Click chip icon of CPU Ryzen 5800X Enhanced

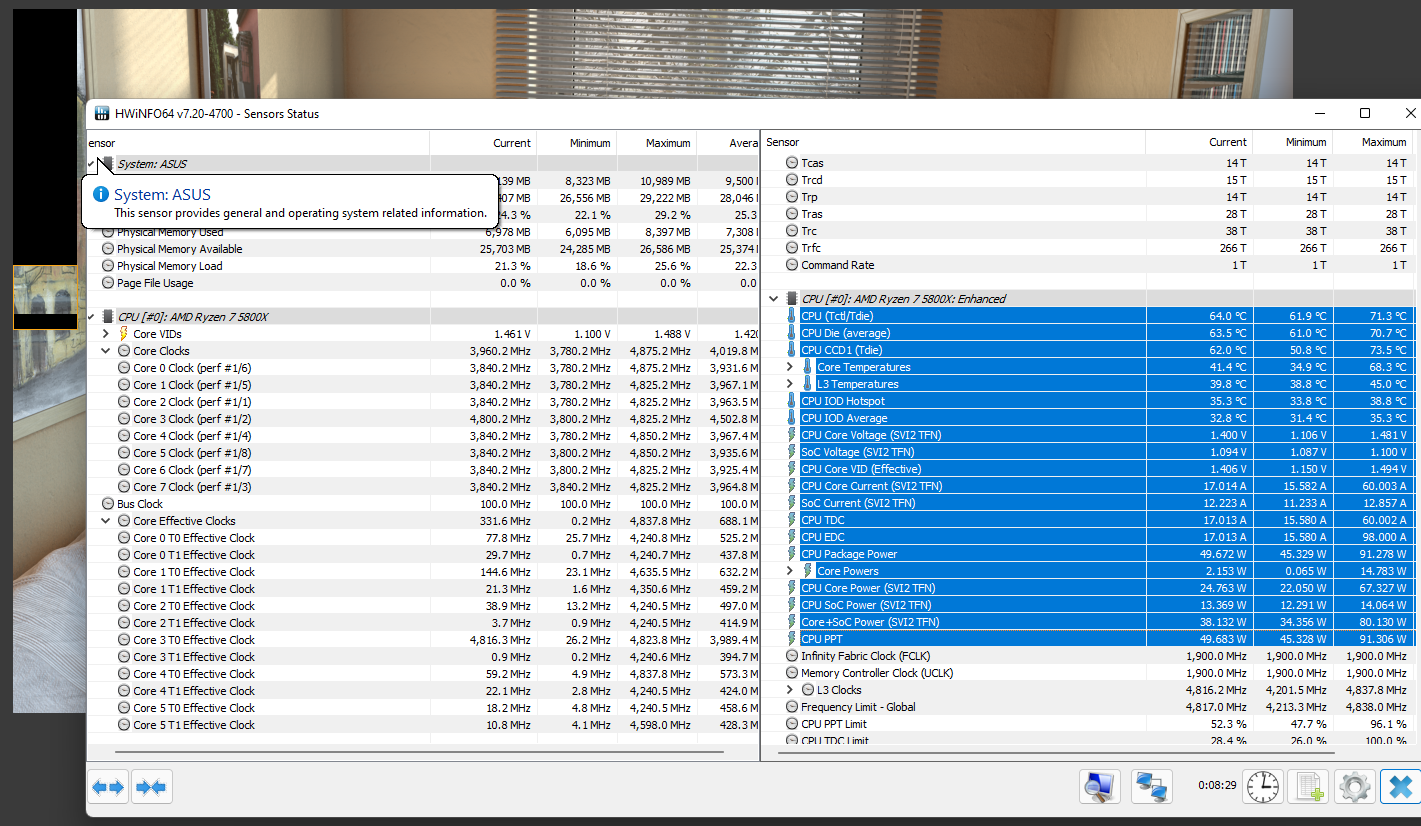[x=792, y=299]
